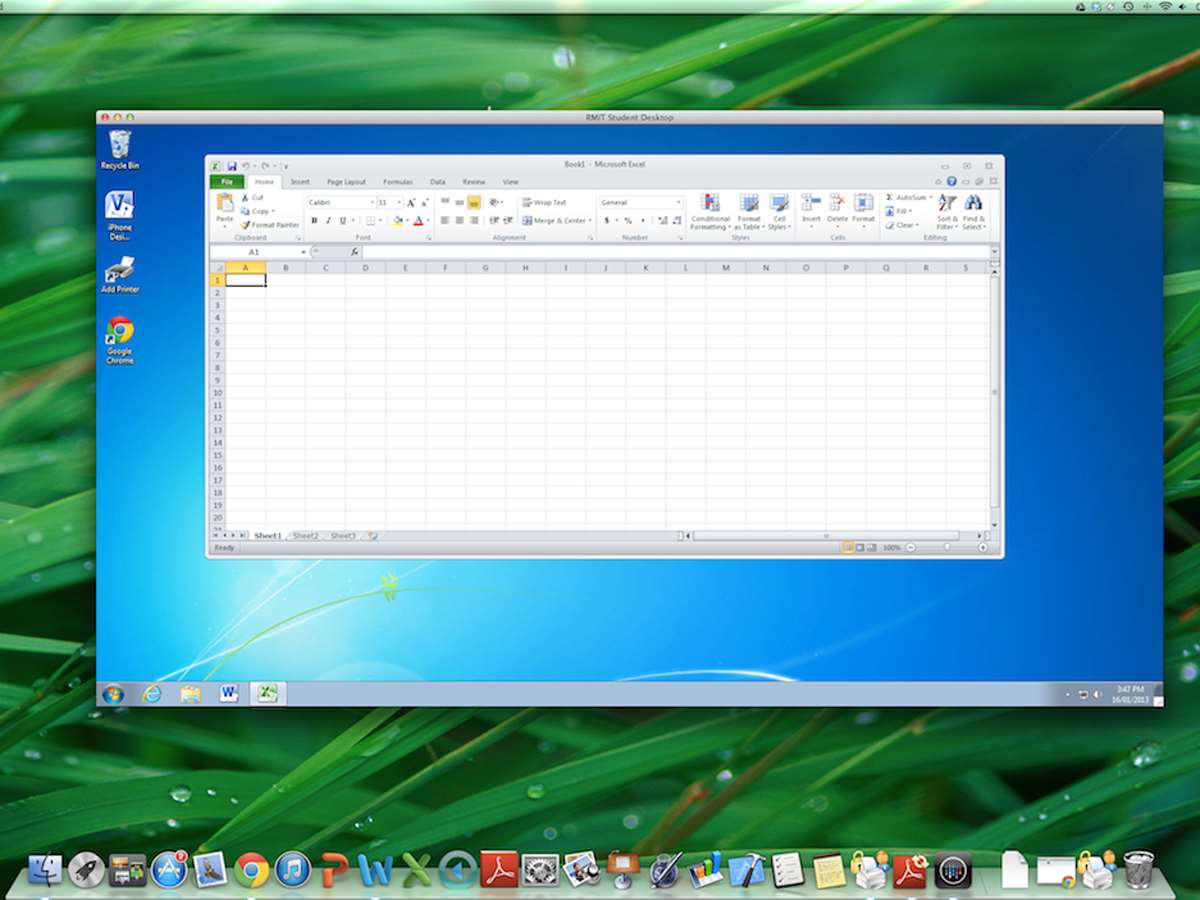The width and height of the screenshot is (1200, 900).
Task: Click the 100% zoom level
Action: 891,548
